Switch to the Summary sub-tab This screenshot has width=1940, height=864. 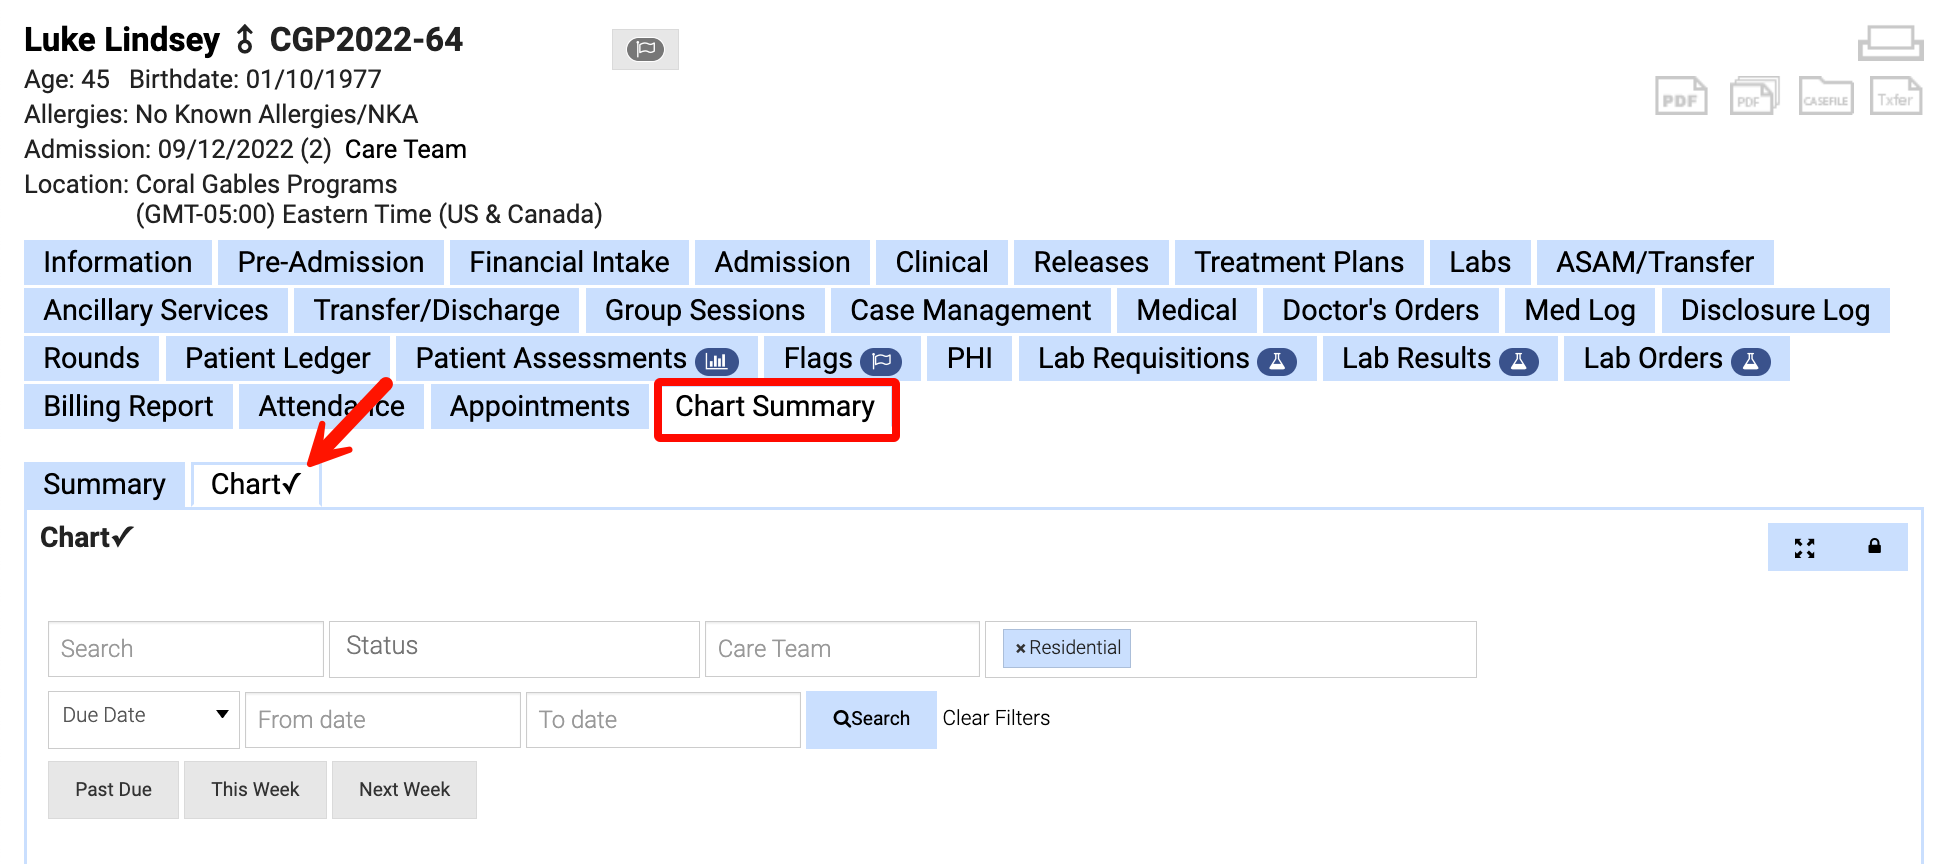pyautogui.click(x=104, y=485)
